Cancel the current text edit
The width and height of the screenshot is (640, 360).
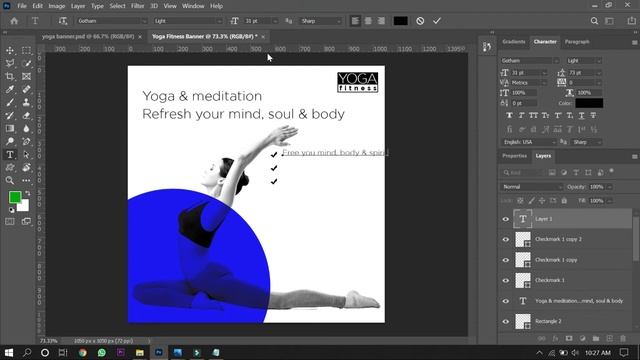420,21
